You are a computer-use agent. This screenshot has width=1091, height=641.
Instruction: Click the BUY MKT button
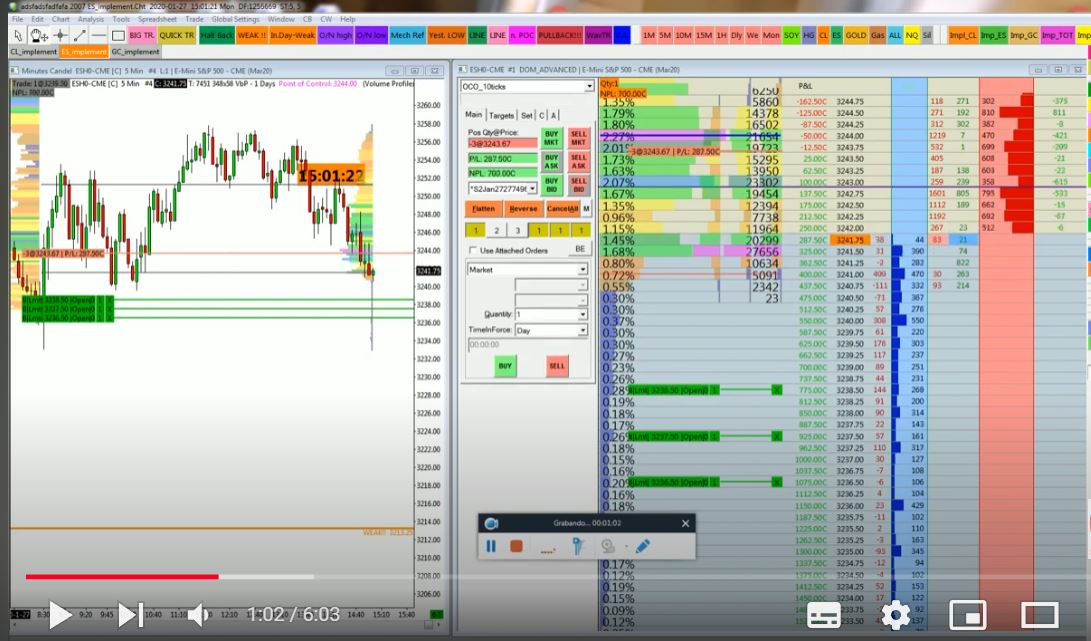tap(551, 138)
